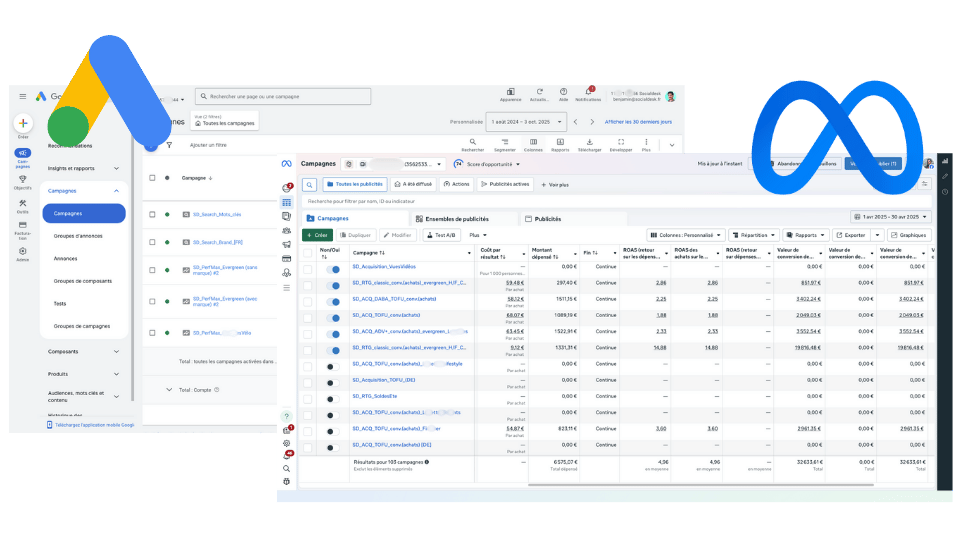960x540 pixels.
Task: Click Exporter button in Meta
Action: 851,235
